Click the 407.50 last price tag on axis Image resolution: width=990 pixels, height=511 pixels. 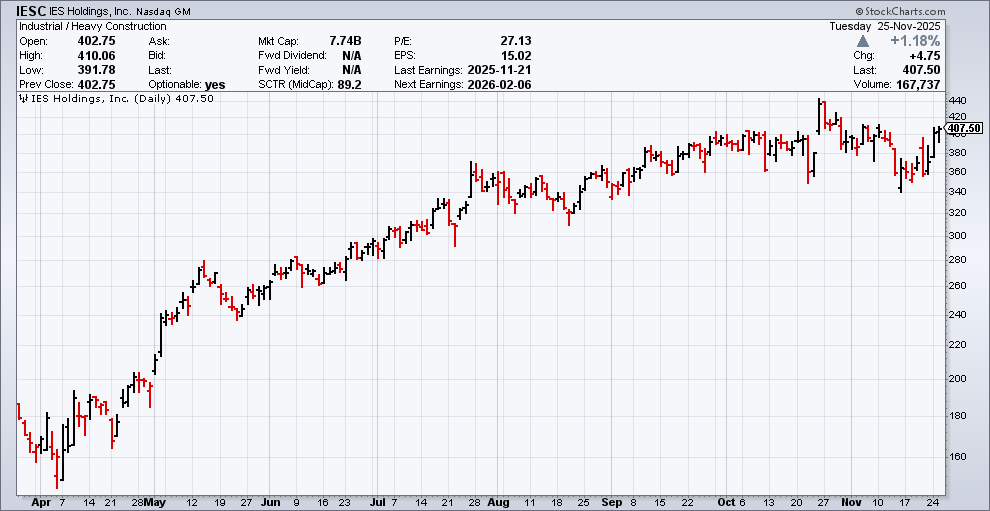pyautogui.click(x=964, y=128)
